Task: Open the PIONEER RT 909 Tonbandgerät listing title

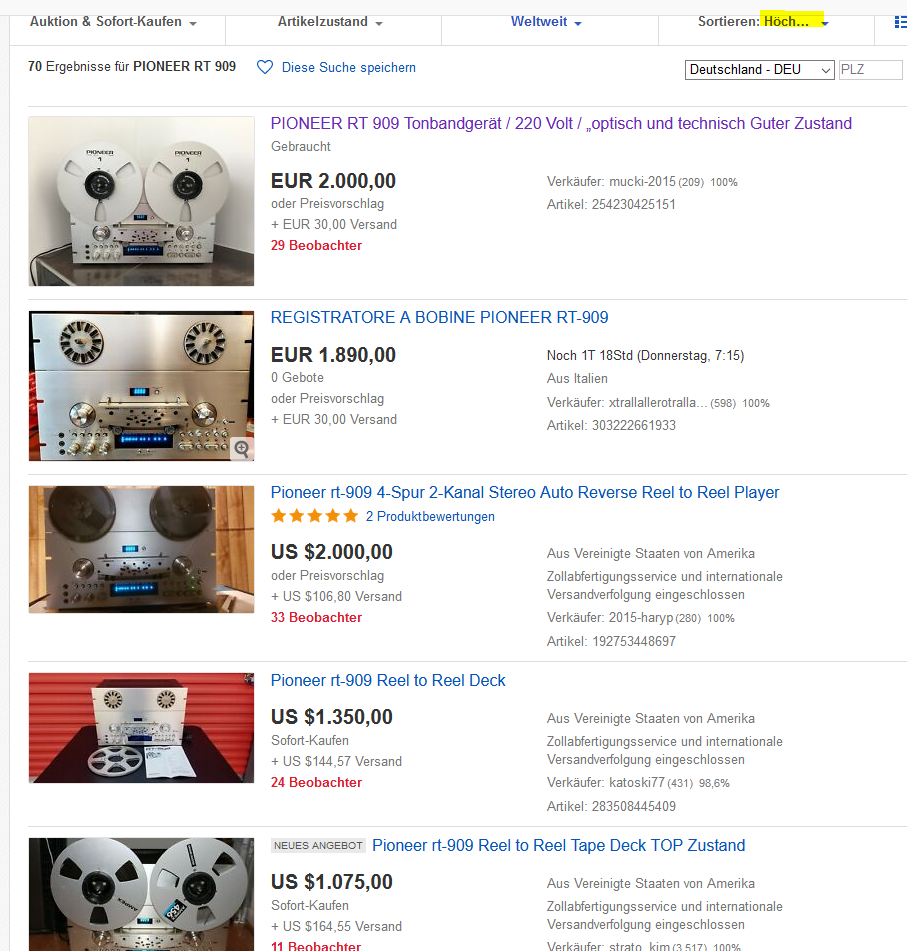Action: pyautogui.click(x=561, y=124)
